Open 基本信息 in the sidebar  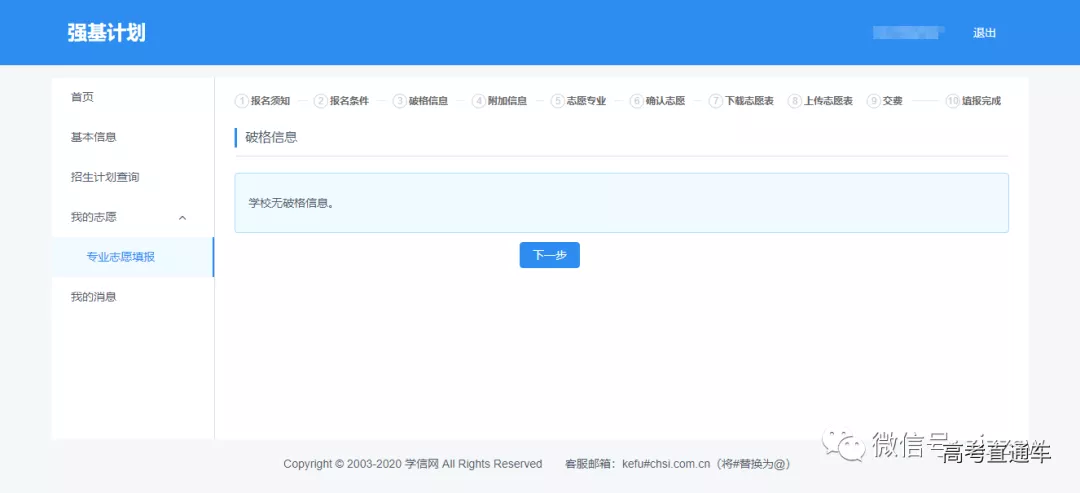coord(93,137)
